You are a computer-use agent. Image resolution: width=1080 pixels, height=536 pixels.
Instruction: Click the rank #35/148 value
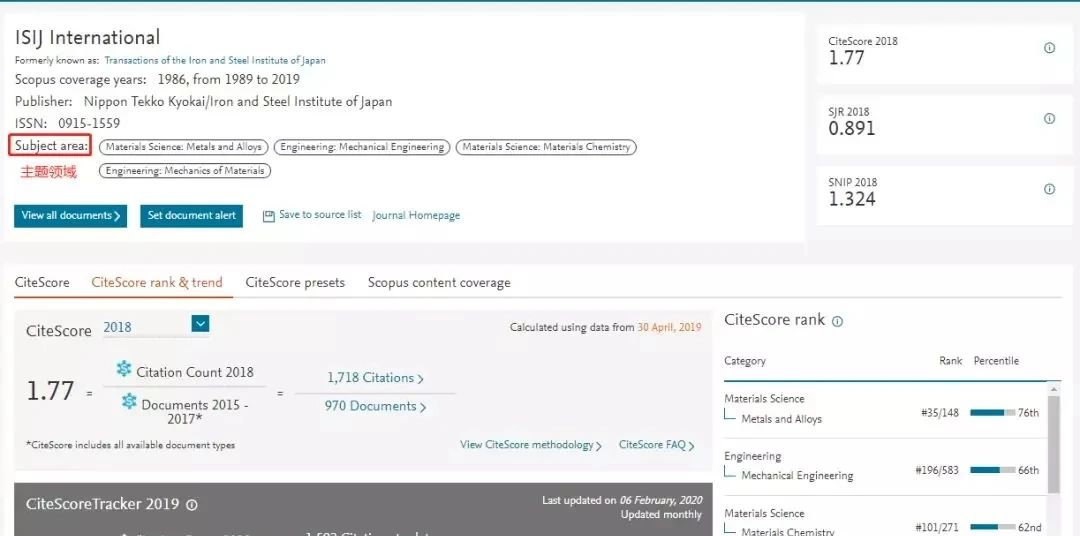[939, 413]
